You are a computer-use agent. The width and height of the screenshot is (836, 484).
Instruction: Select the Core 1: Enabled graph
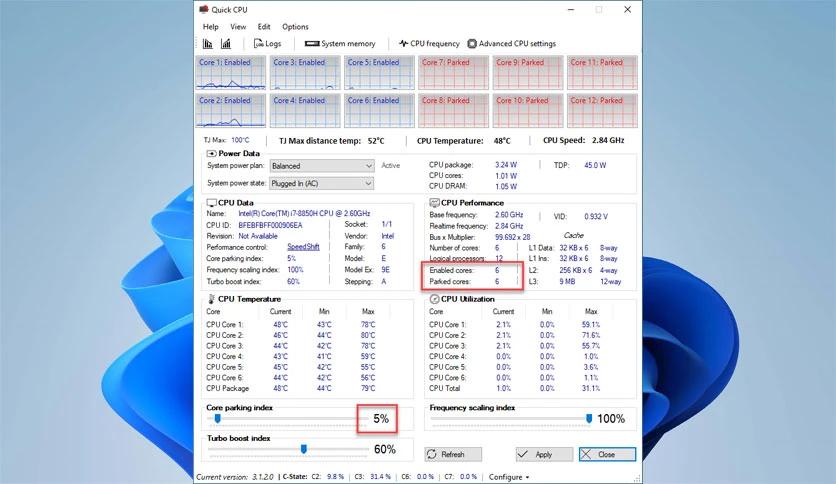point(230,72)
